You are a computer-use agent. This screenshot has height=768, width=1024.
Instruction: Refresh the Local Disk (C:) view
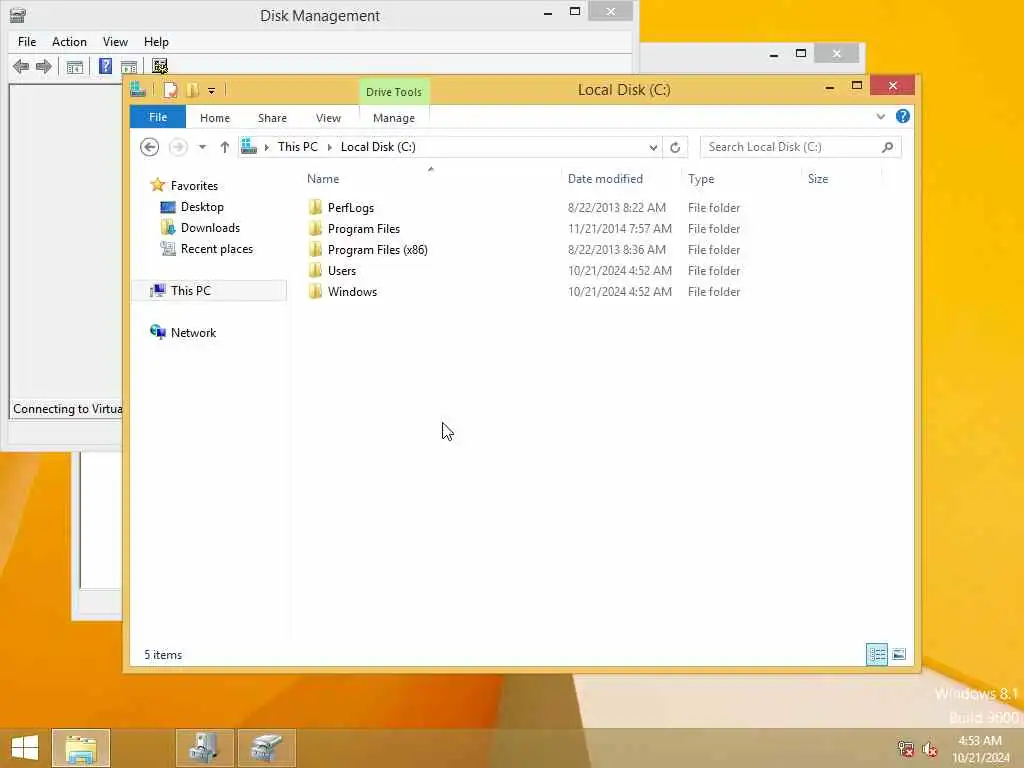pos(675,147)
